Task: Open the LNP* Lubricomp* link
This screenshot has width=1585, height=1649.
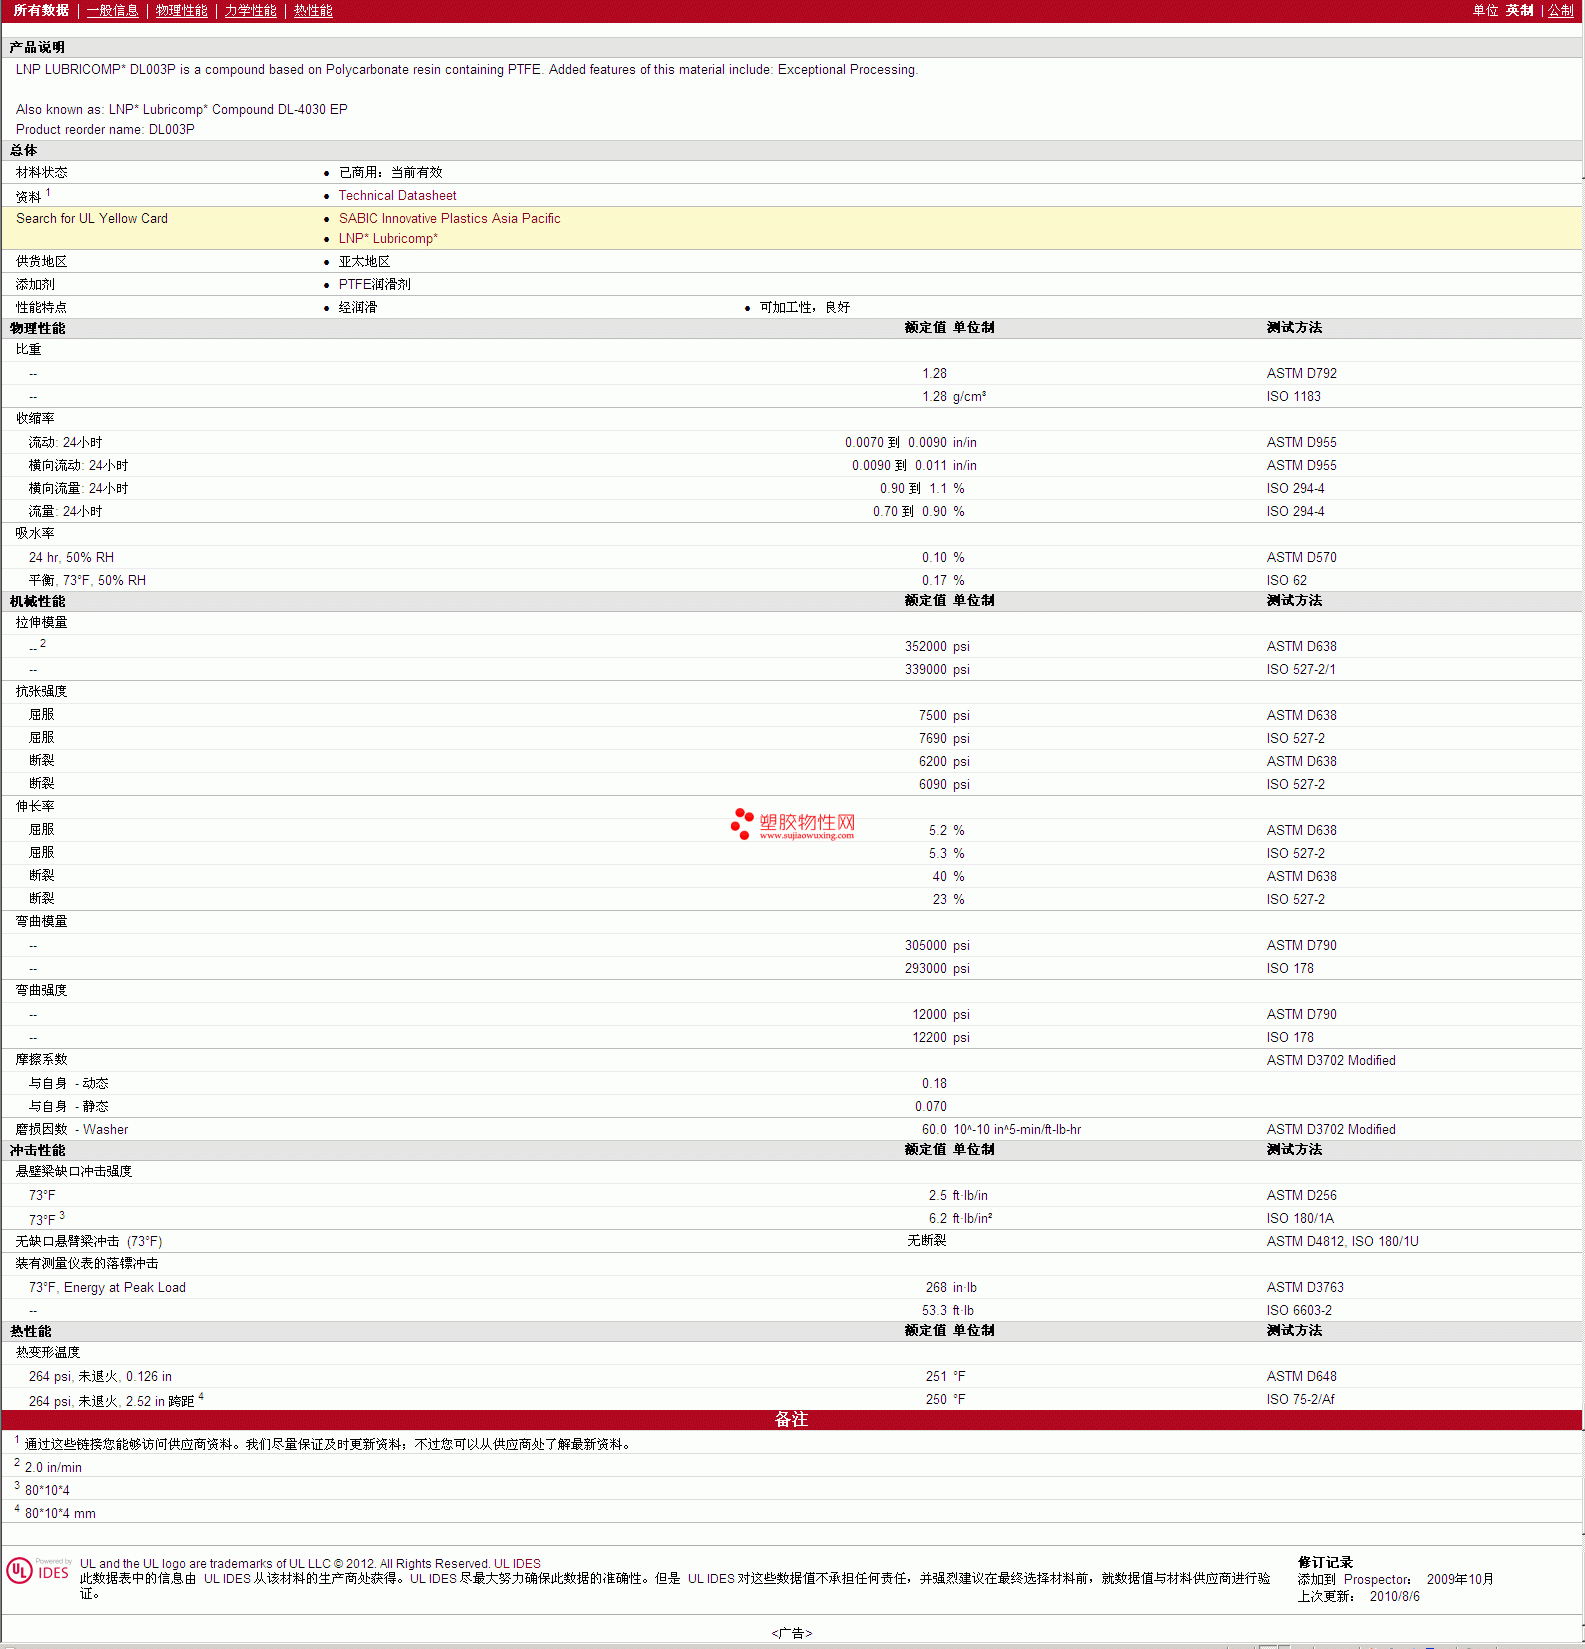Action: pyautogui.click(x=388, y=239)
